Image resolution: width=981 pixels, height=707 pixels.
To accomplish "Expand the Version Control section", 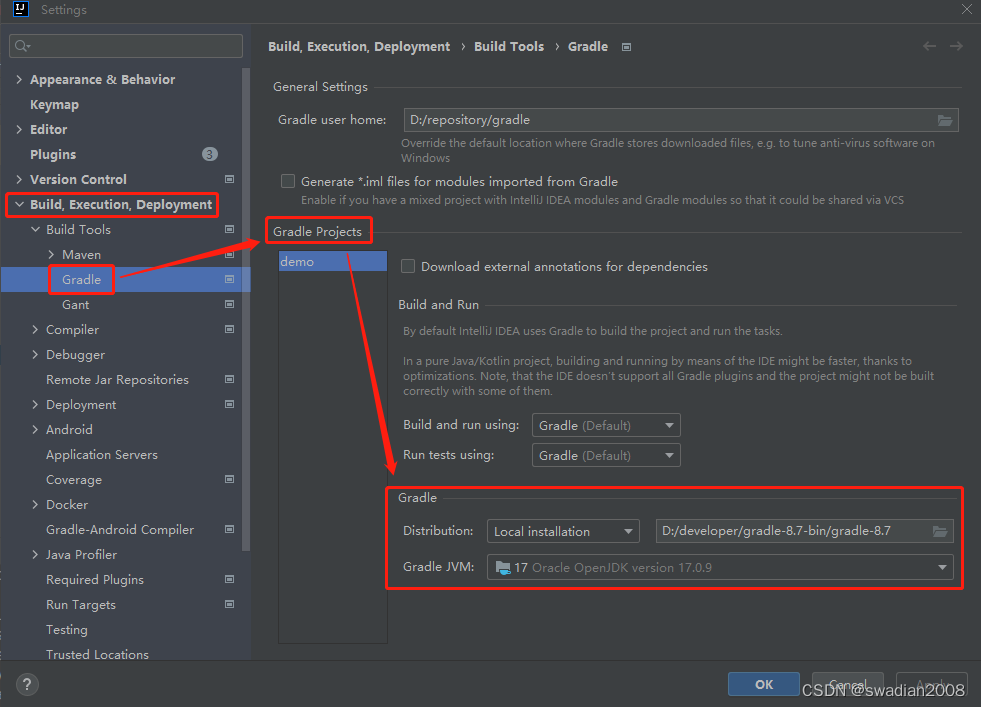I will click(19, 180).
